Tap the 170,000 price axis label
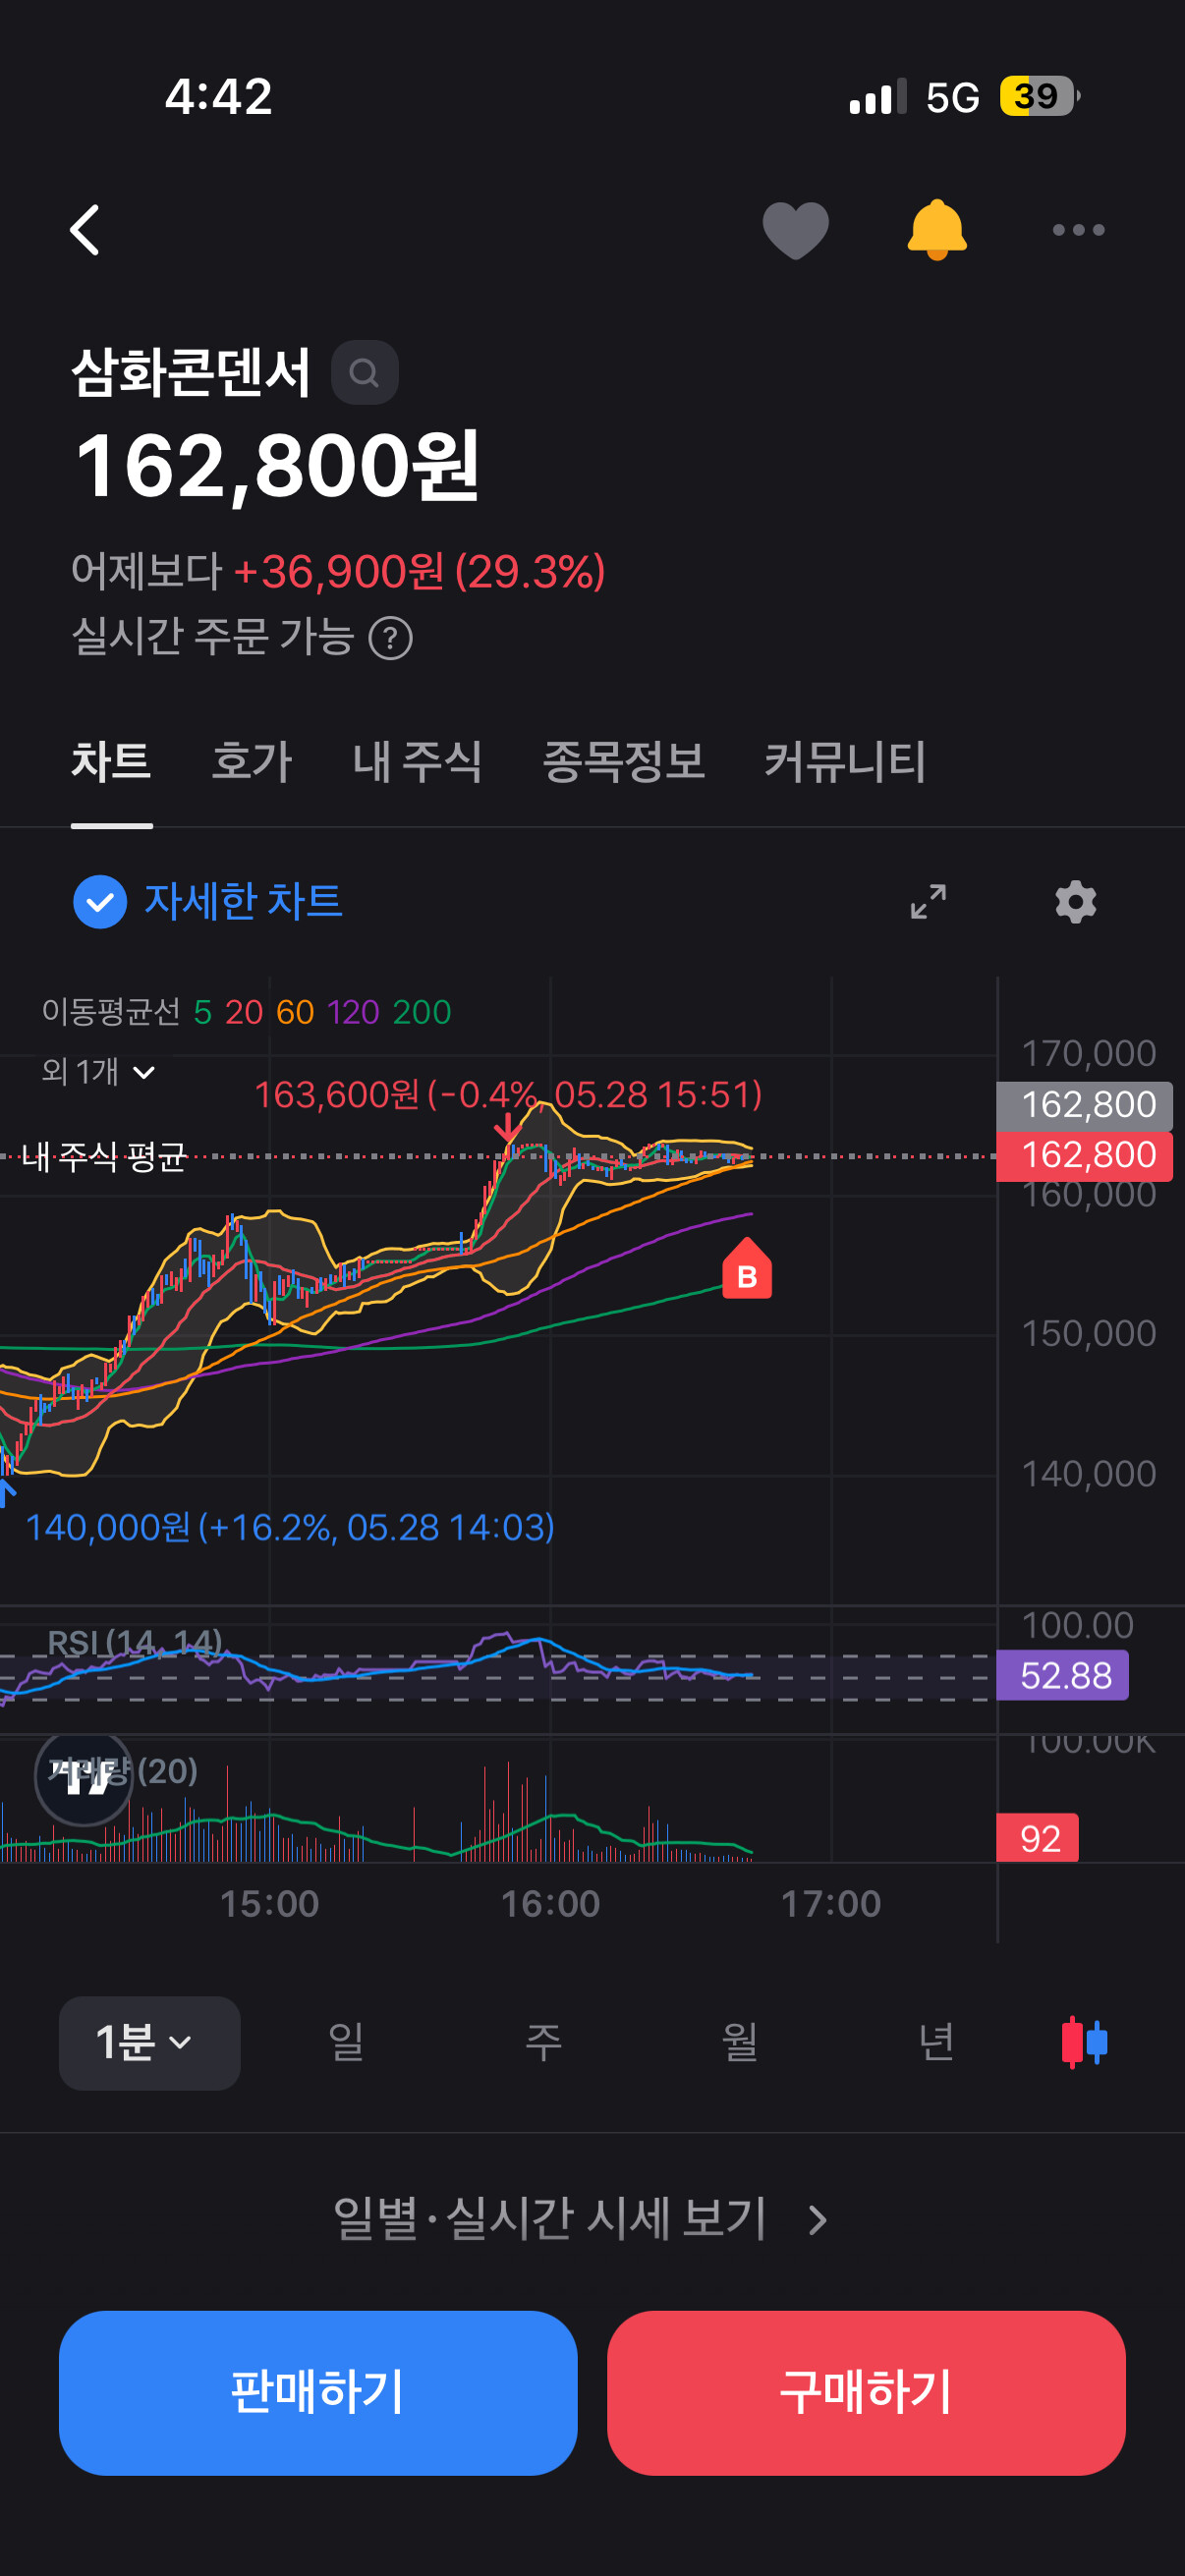The image size is (1185, 2576). tap(1088, 1054)
